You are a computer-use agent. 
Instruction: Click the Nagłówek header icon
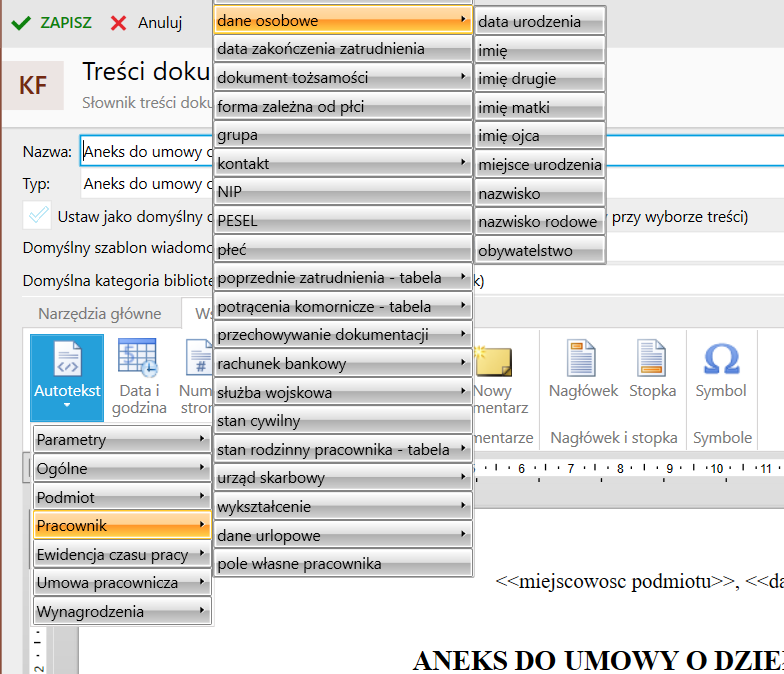(x=582, y=357)
